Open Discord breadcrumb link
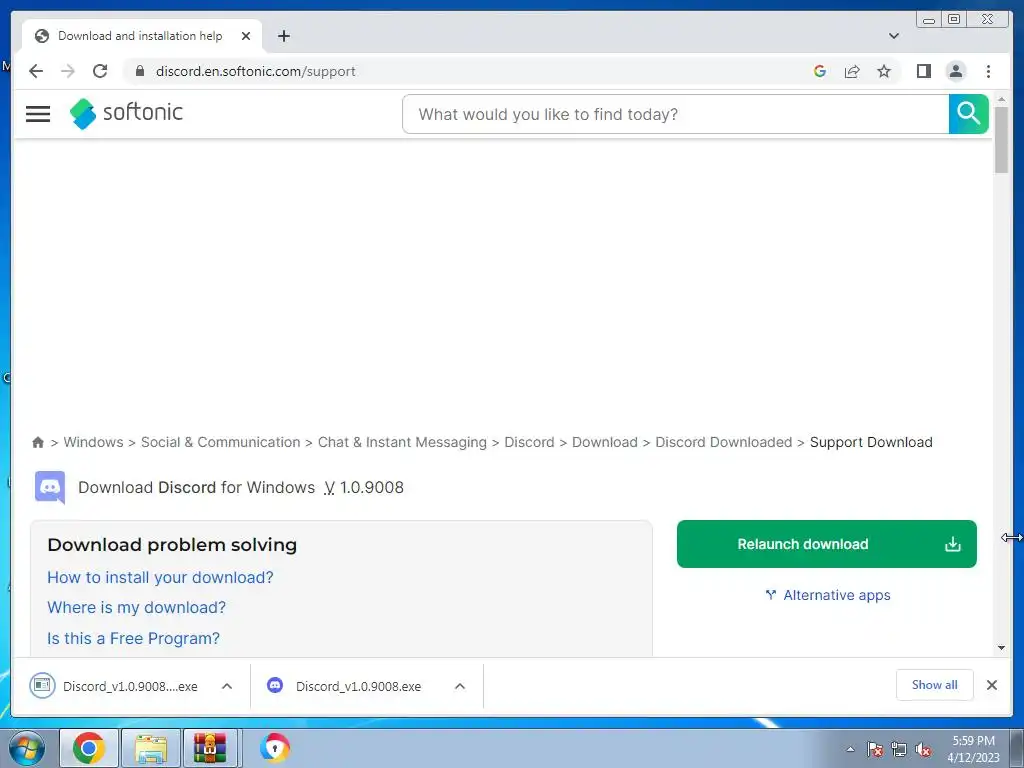The image size is (1024, 768). tap(529, 442)
